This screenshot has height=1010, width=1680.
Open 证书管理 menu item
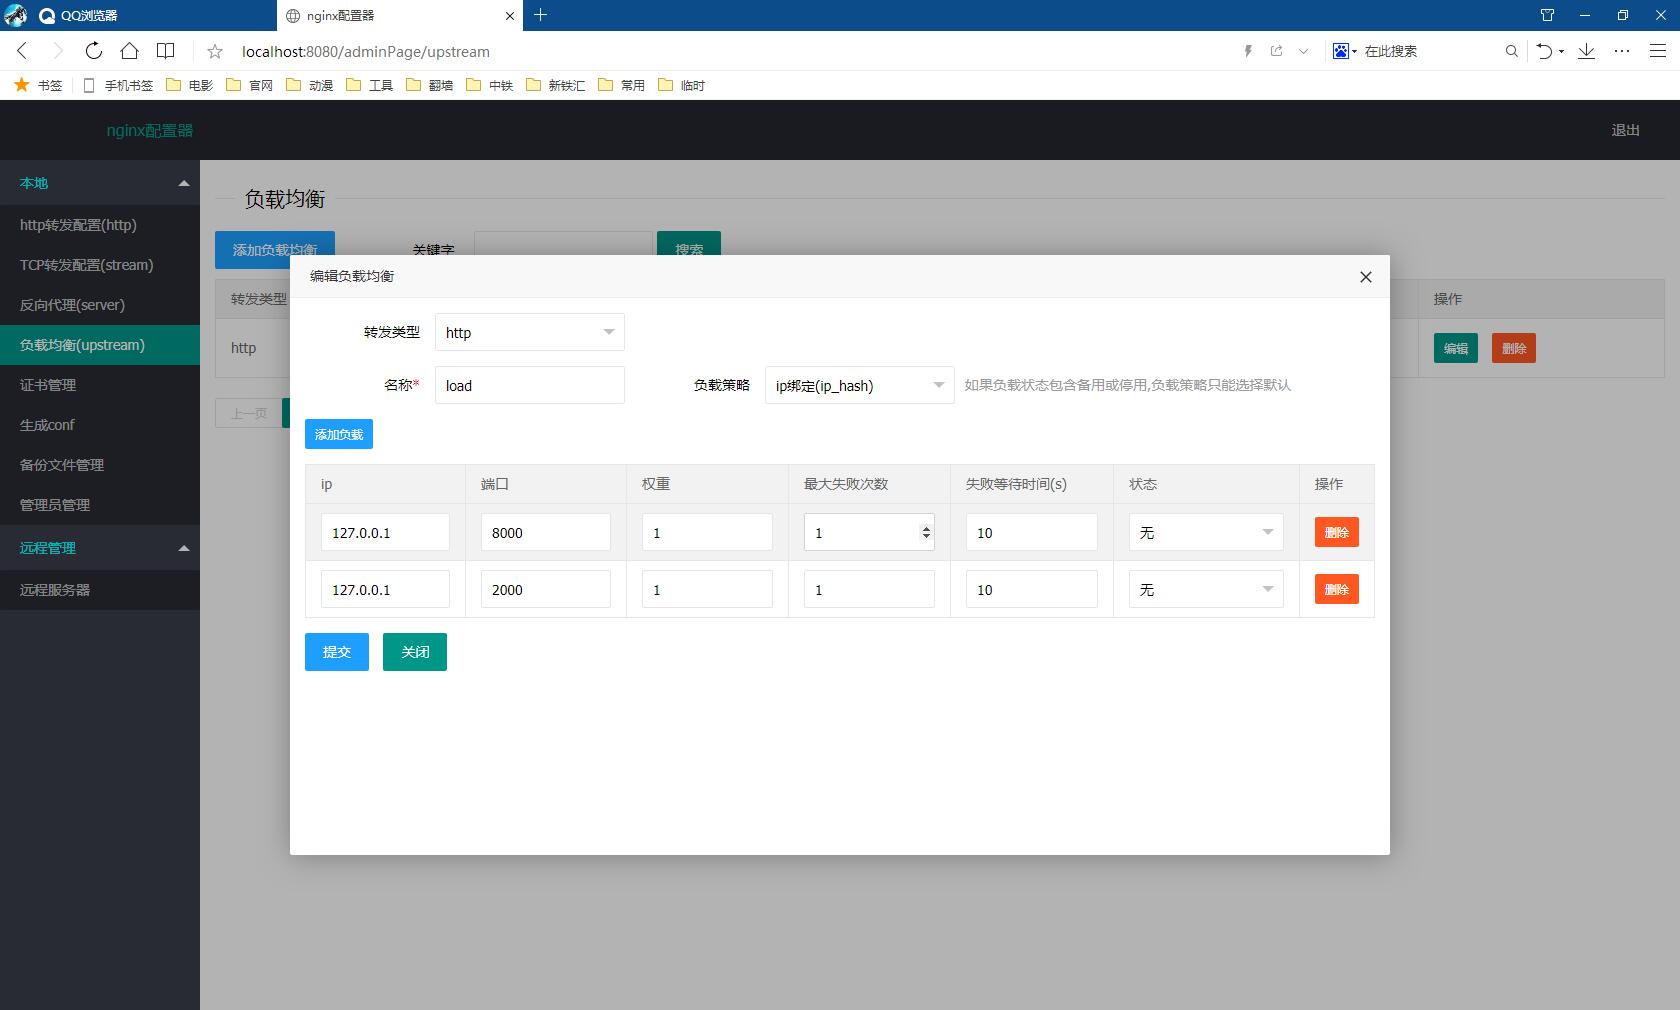point(100,385)
